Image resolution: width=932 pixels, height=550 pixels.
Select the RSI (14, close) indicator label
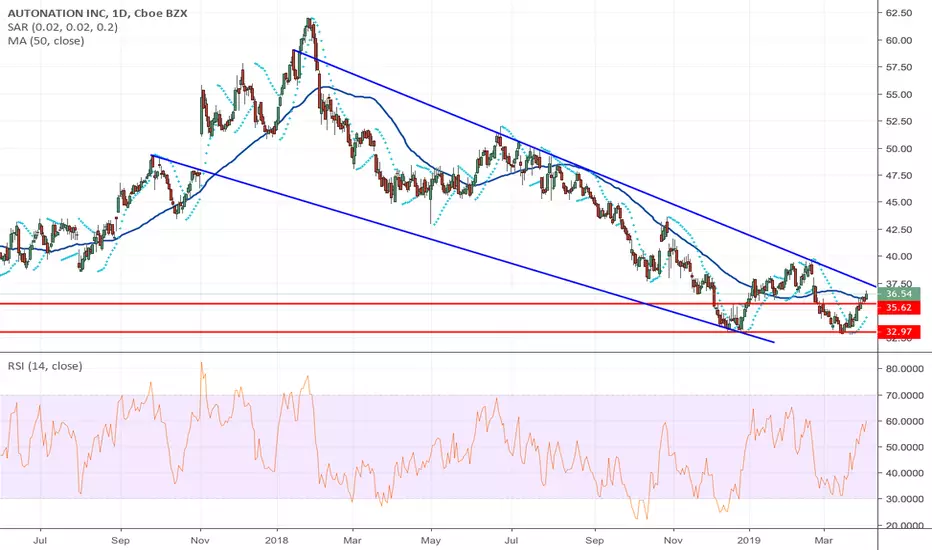[x=45, y=366]
